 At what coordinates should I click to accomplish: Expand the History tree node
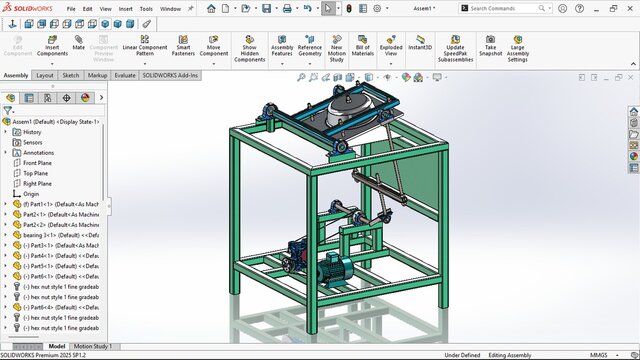click(x=6, y=132)
